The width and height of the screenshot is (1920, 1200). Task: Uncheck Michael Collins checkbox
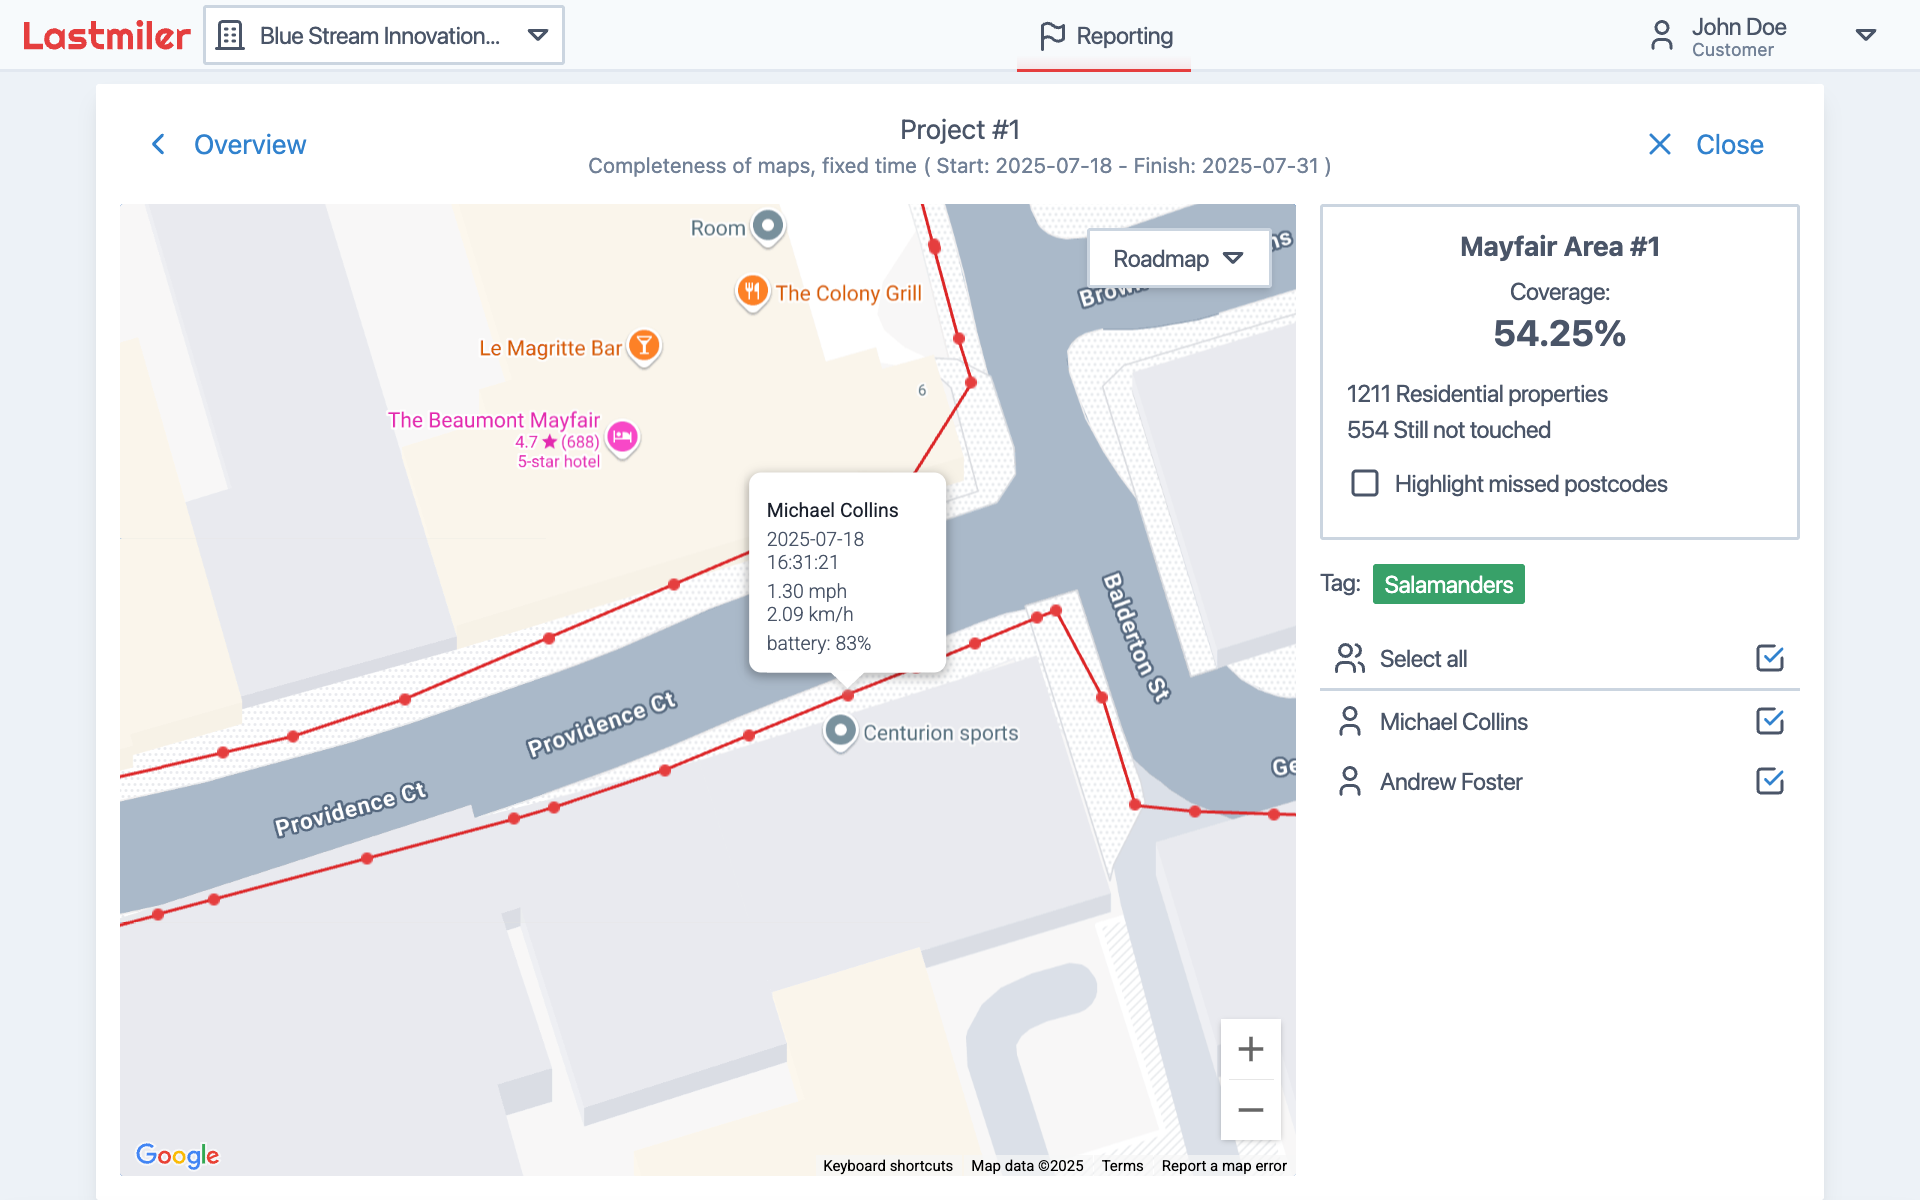(1769, 721)
